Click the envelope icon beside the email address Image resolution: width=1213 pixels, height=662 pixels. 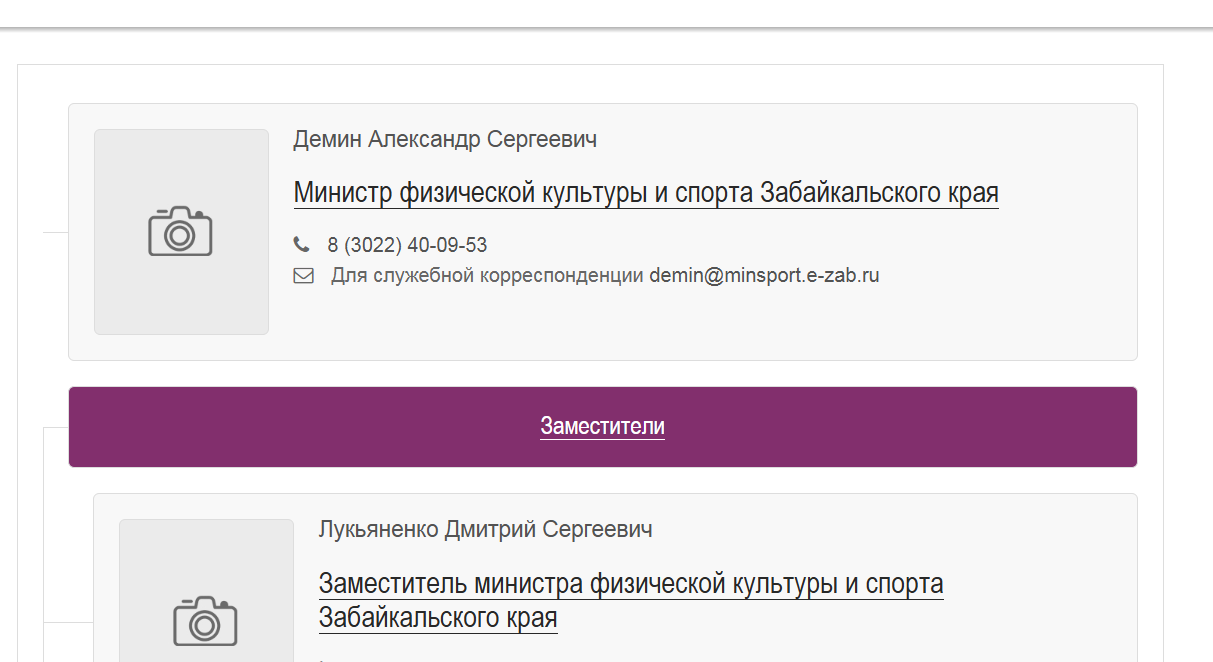click(304, 276)
